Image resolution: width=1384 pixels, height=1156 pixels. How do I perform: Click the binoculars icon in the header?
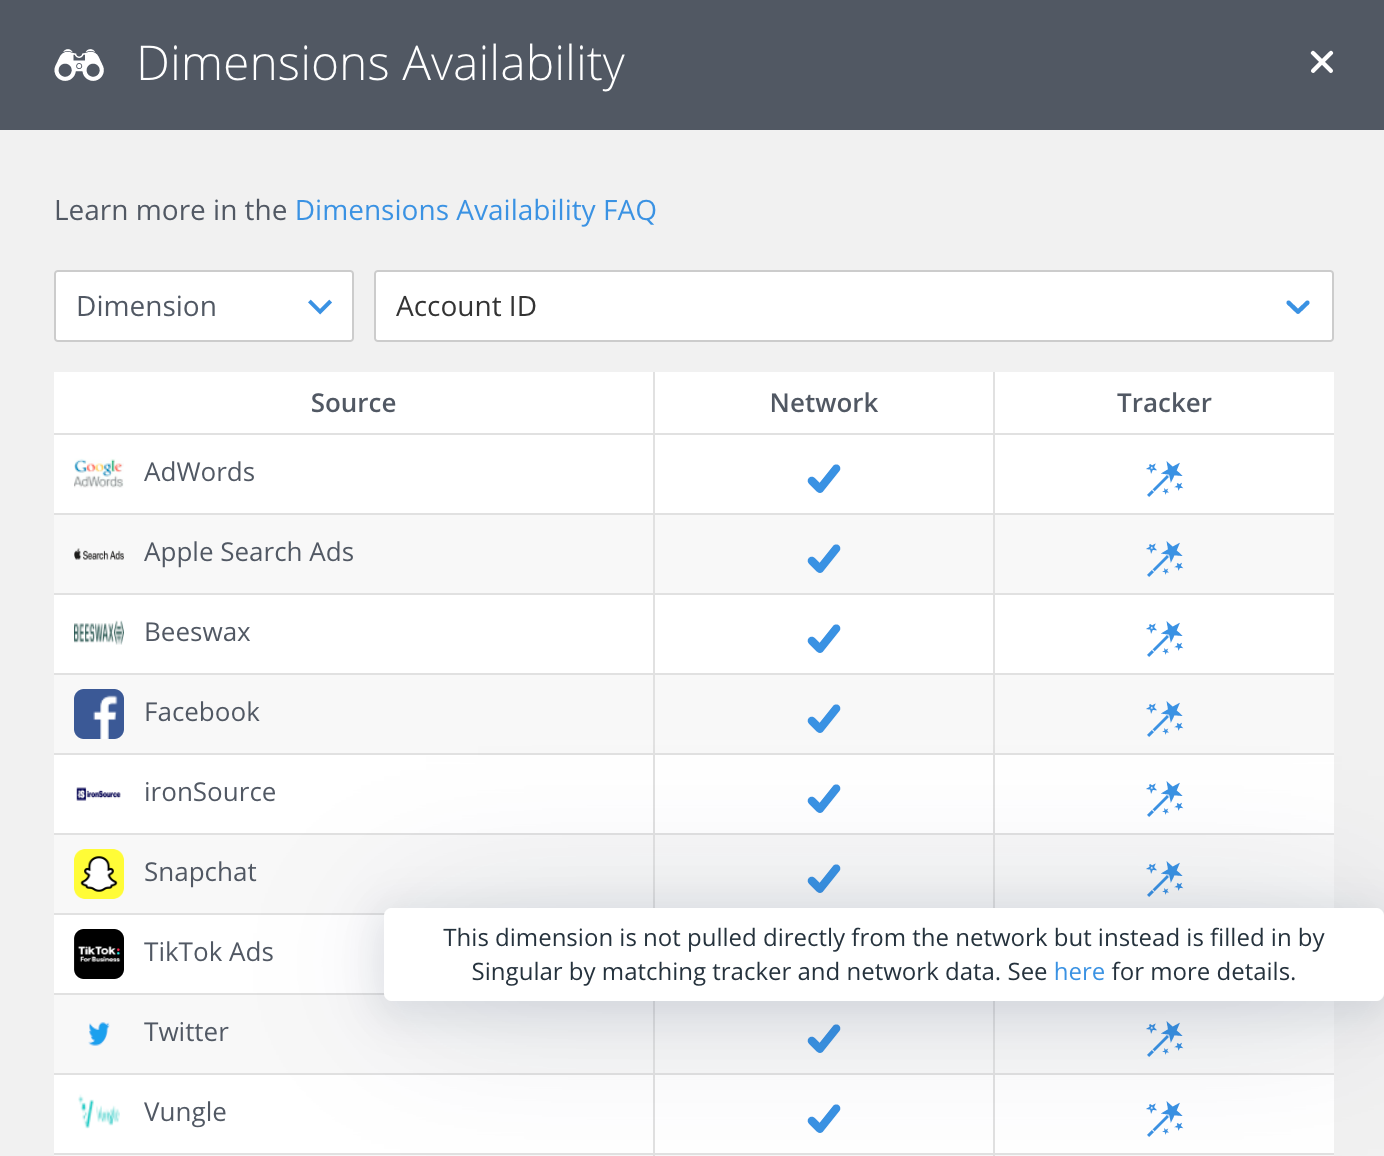click(79, 64)
